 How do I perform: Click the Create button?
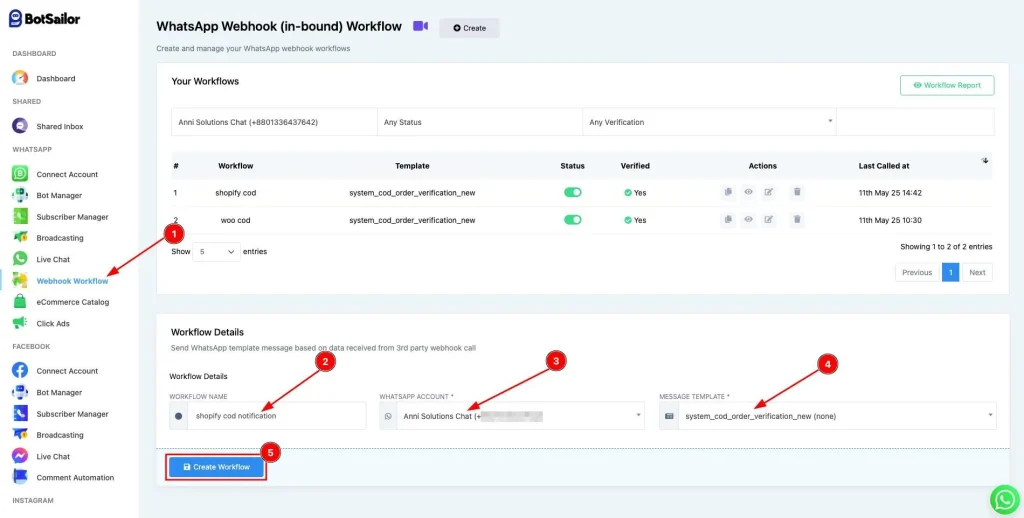click(x=470, y=28)
